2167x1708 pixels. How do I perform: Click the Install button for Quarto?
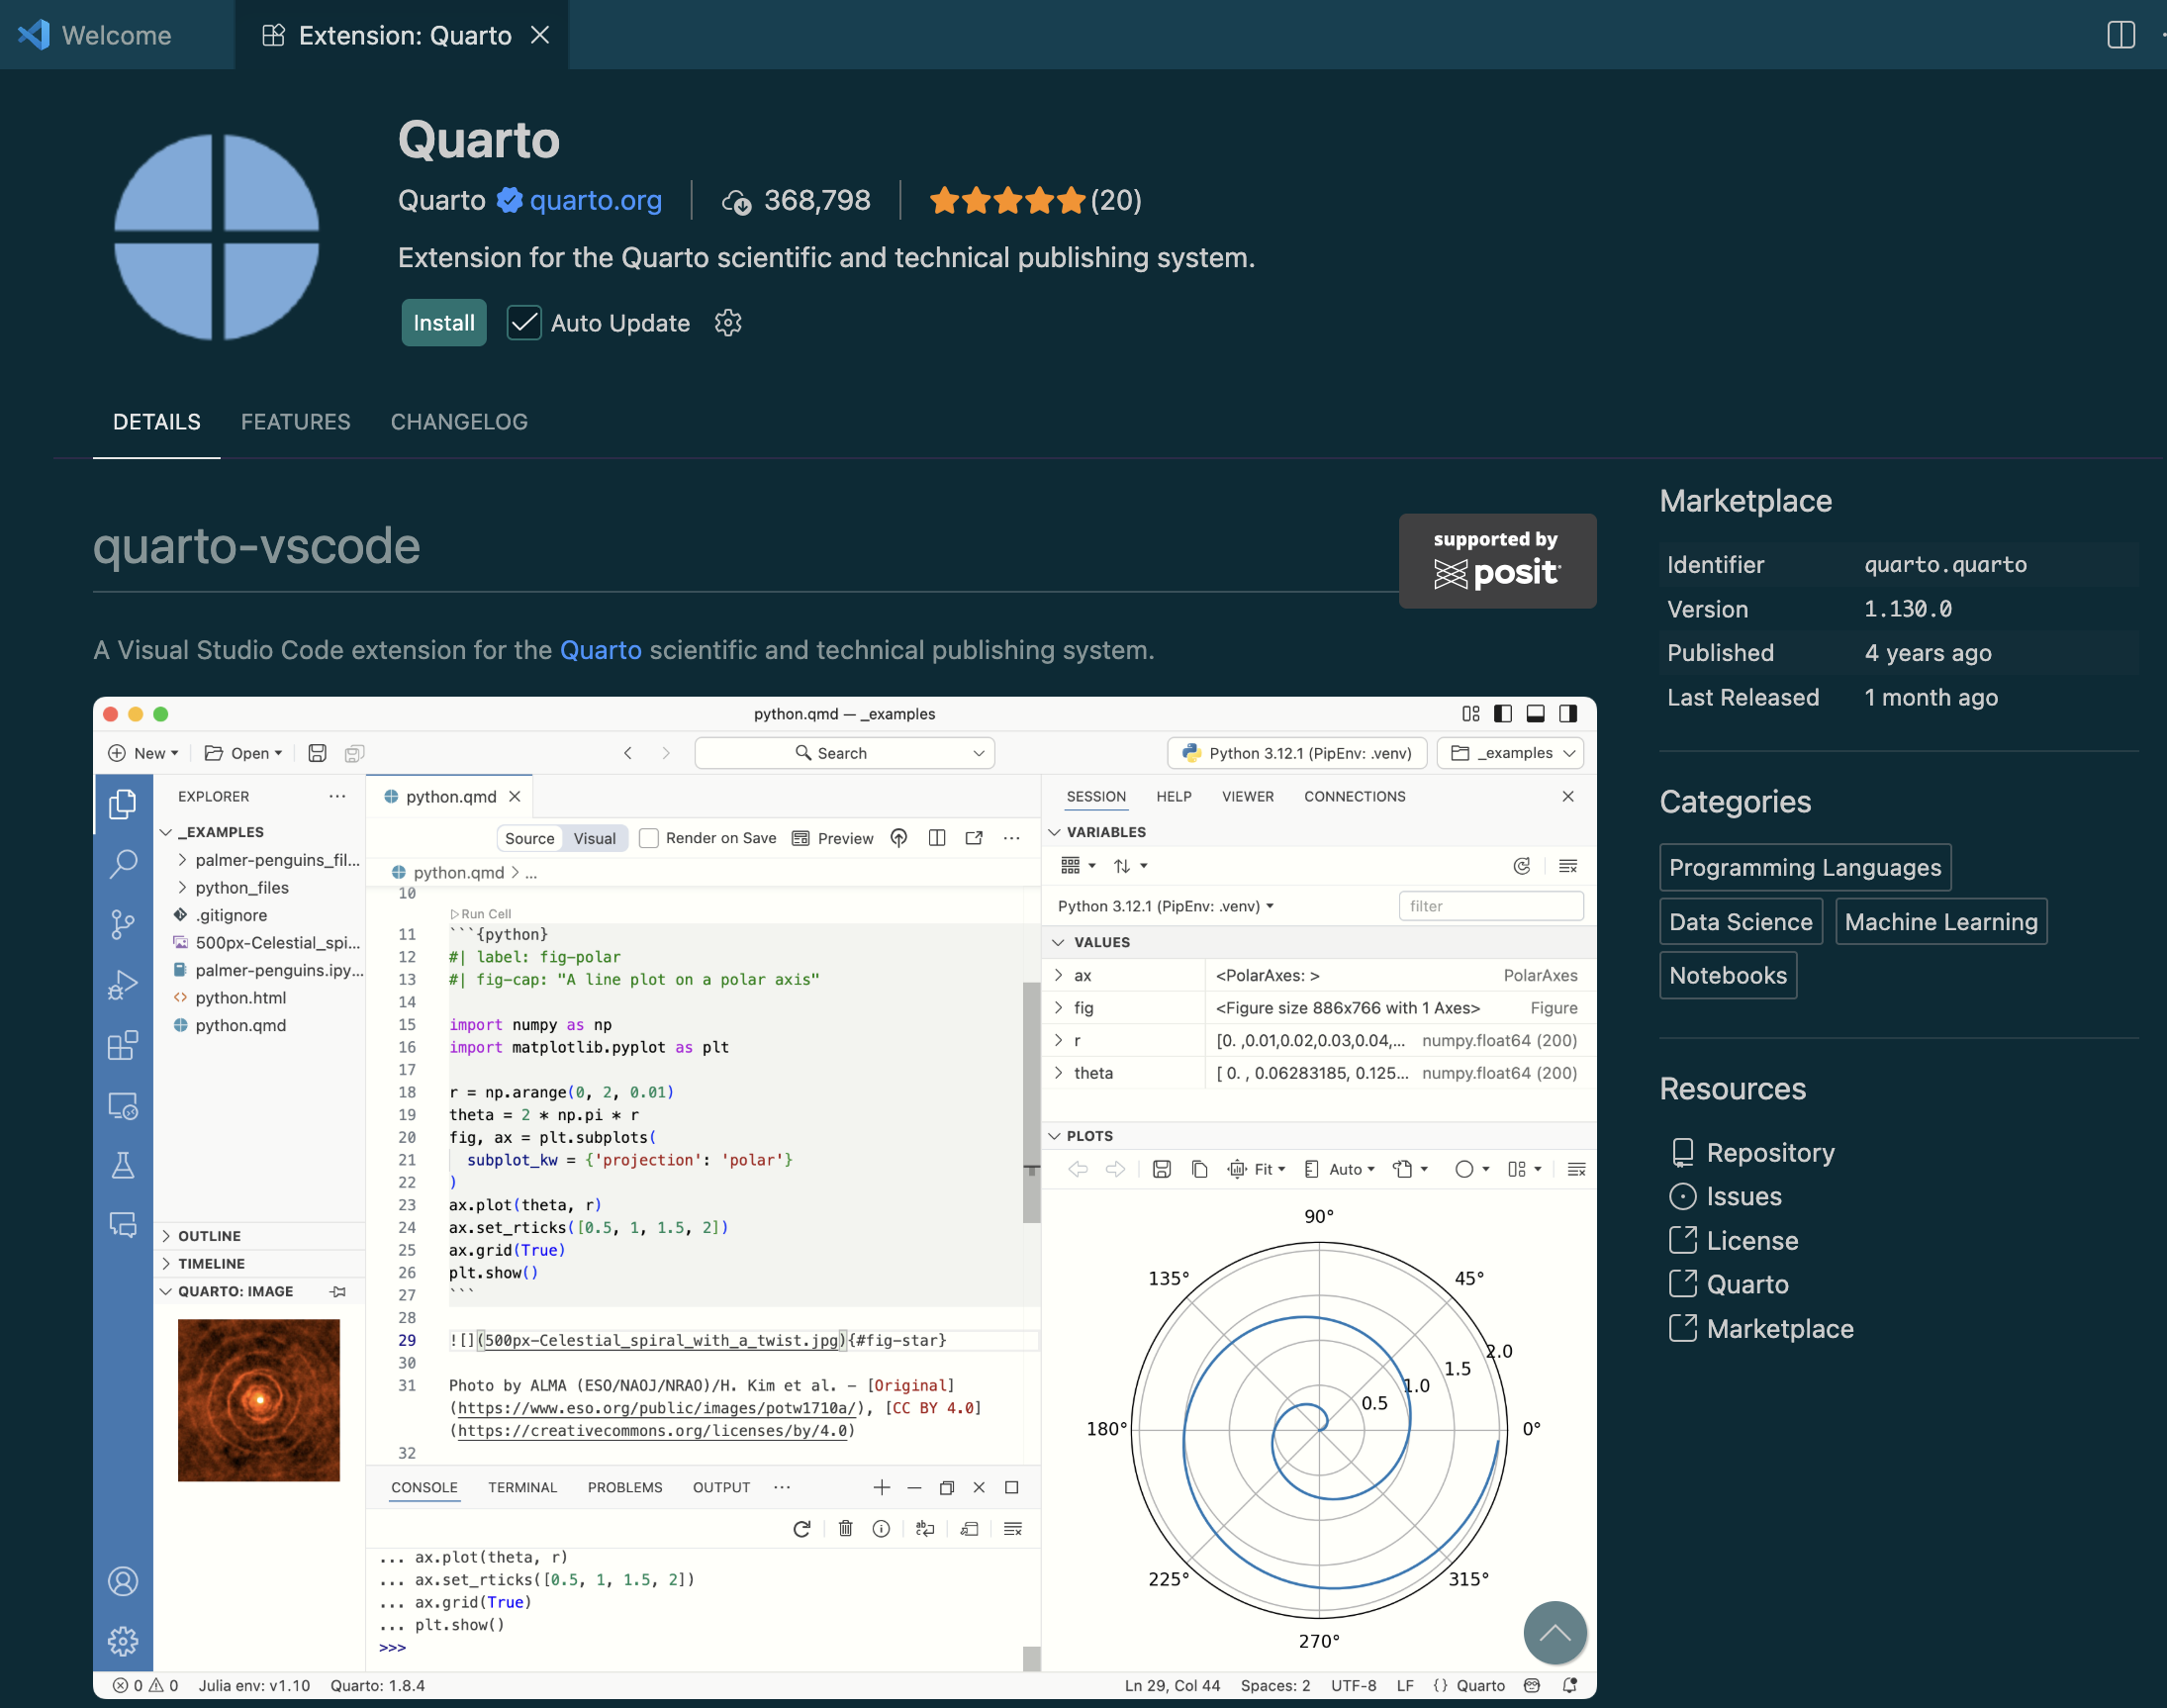pyautogui.click(x=443, y=323)
